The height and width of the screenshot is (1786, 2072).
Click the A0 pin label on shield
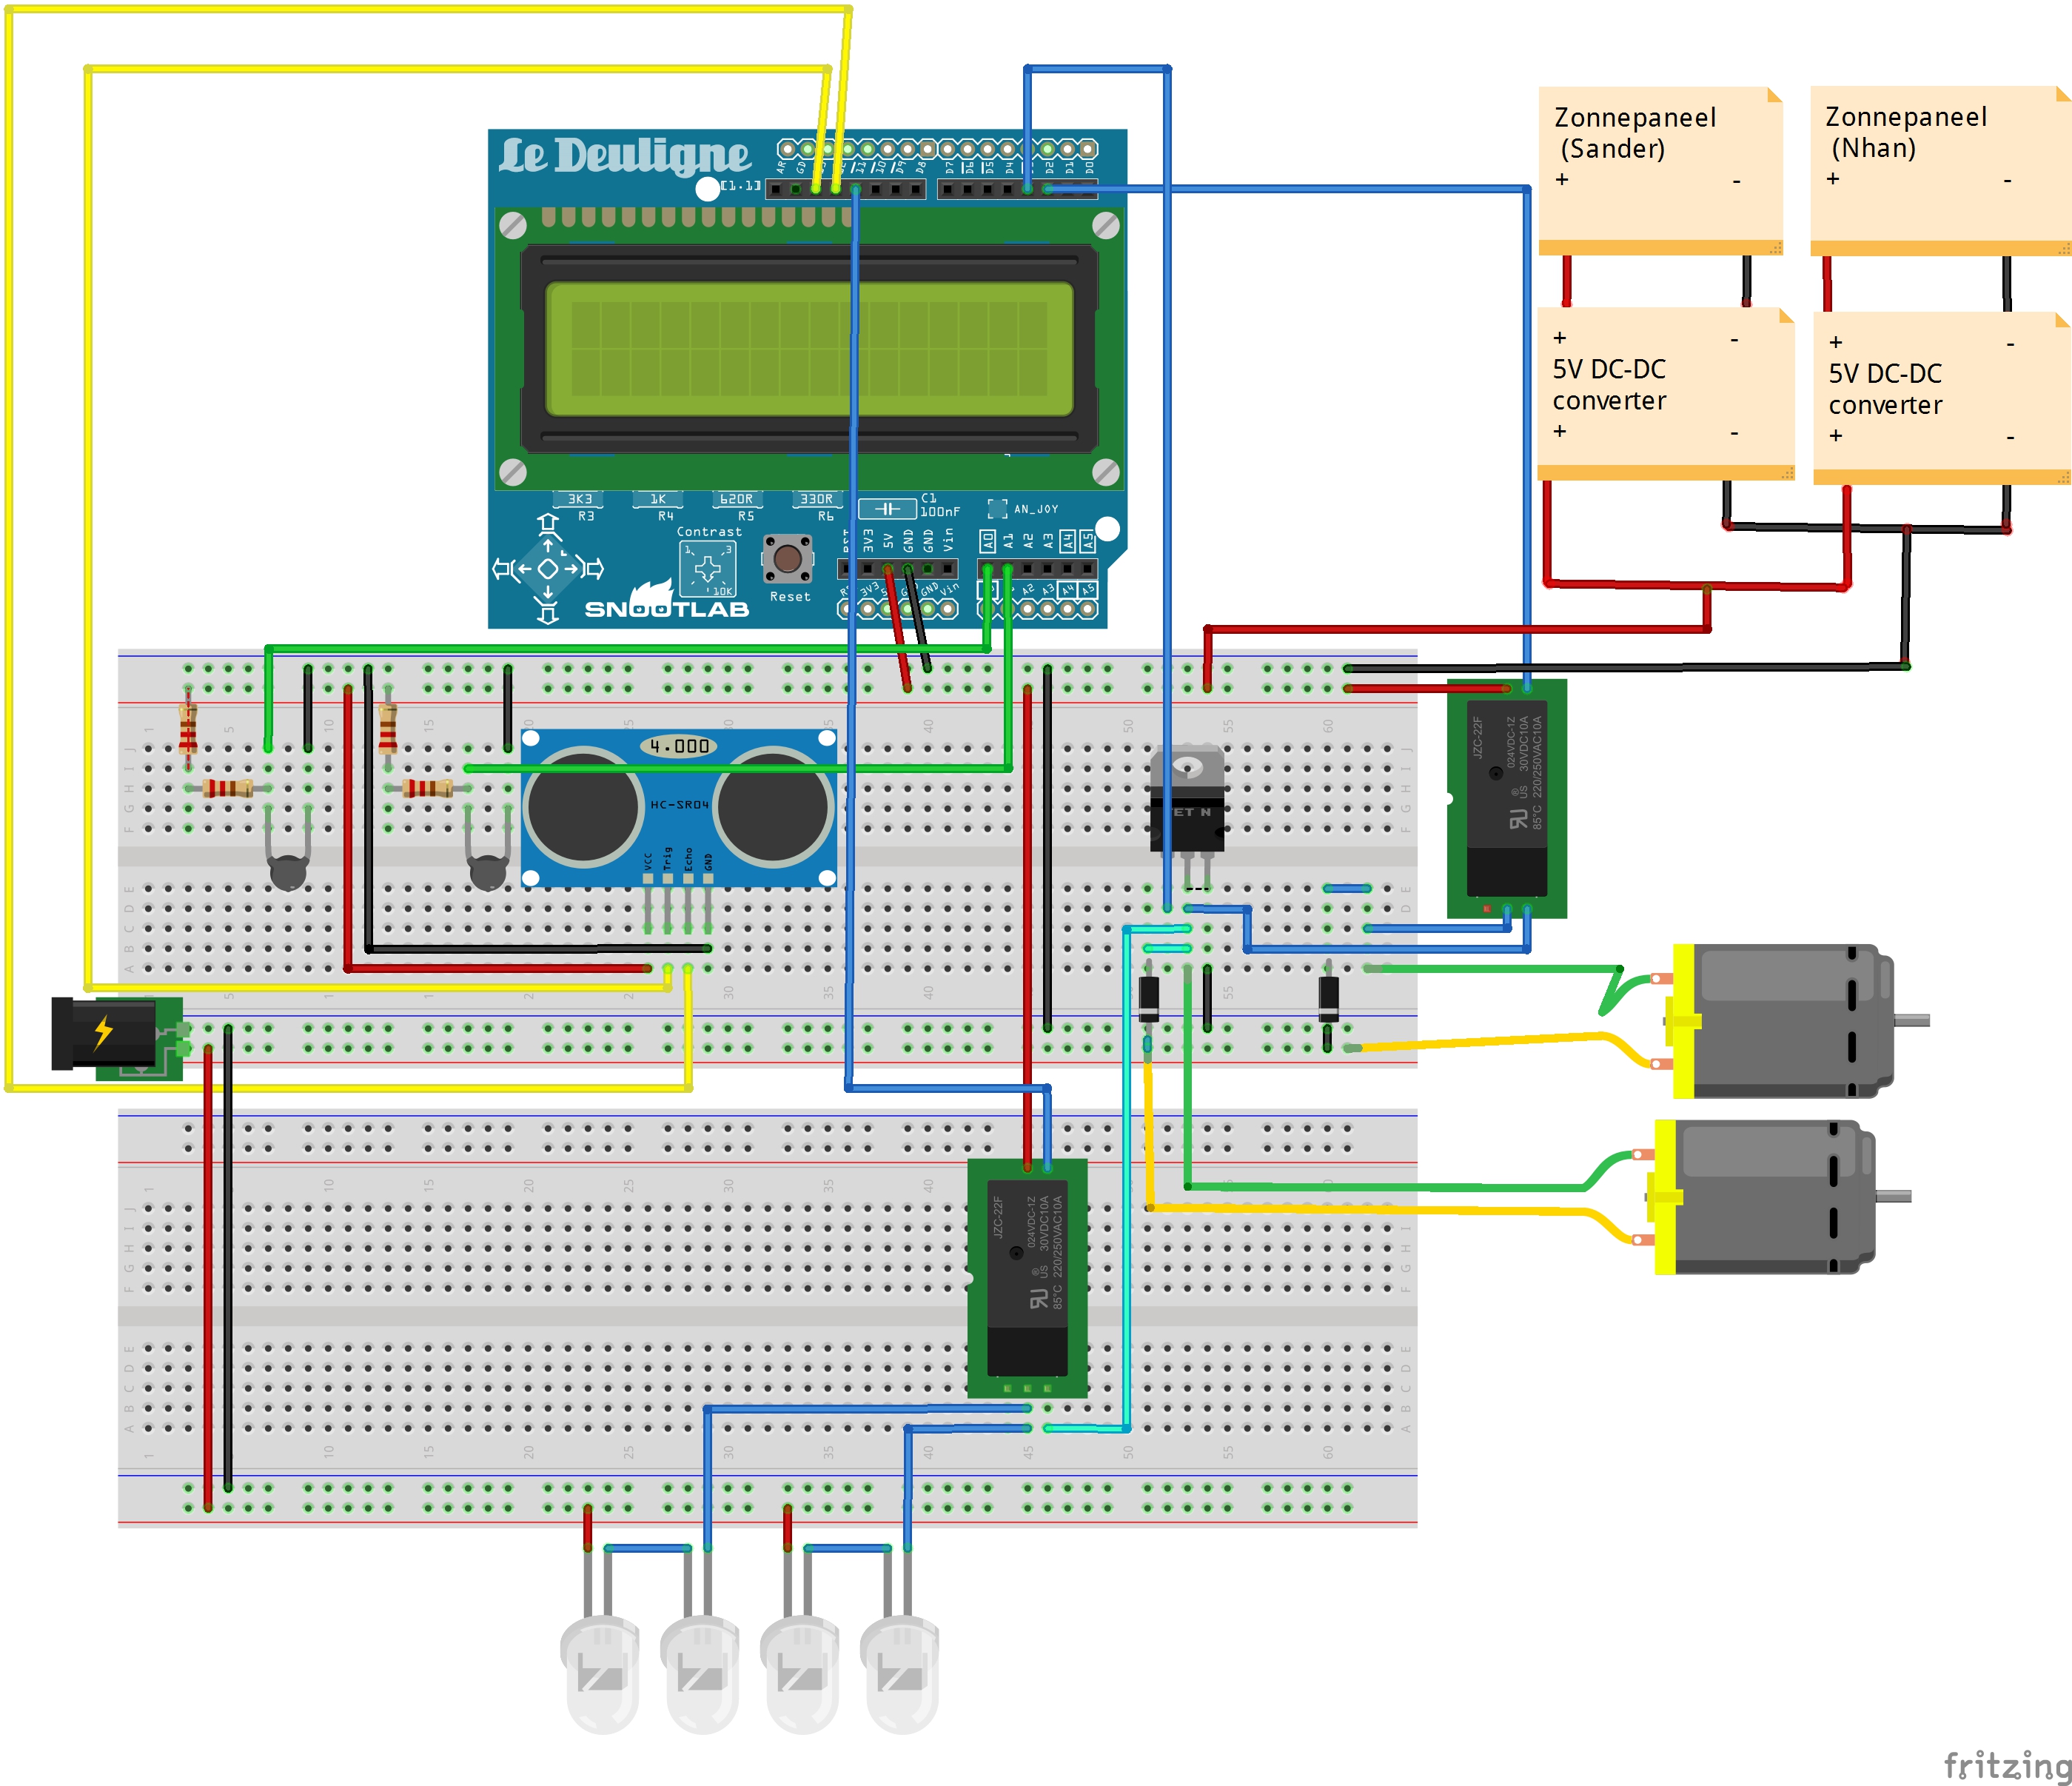[x=987, y=541]
